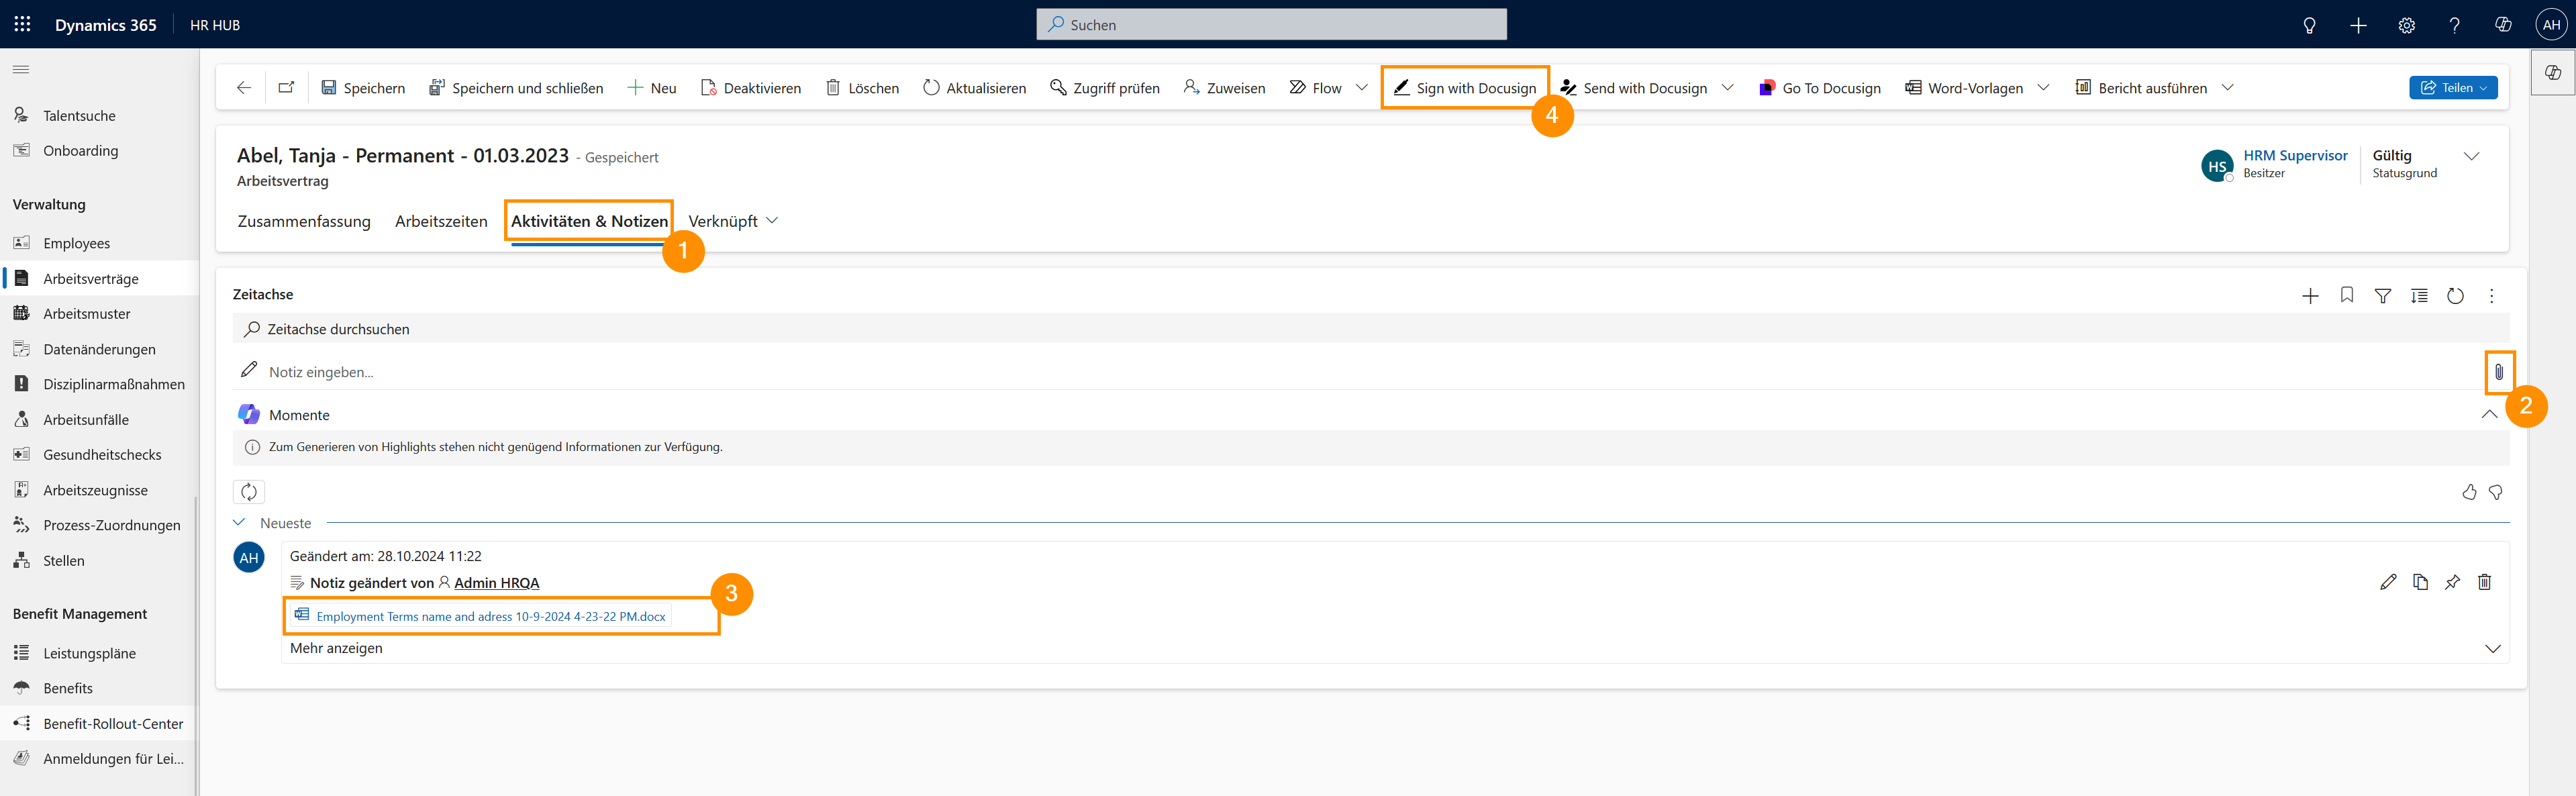The height and width of the screenshot is (796, 2576).
Task: Collapse the Neueste timeline group
Action: click(239, 523)
